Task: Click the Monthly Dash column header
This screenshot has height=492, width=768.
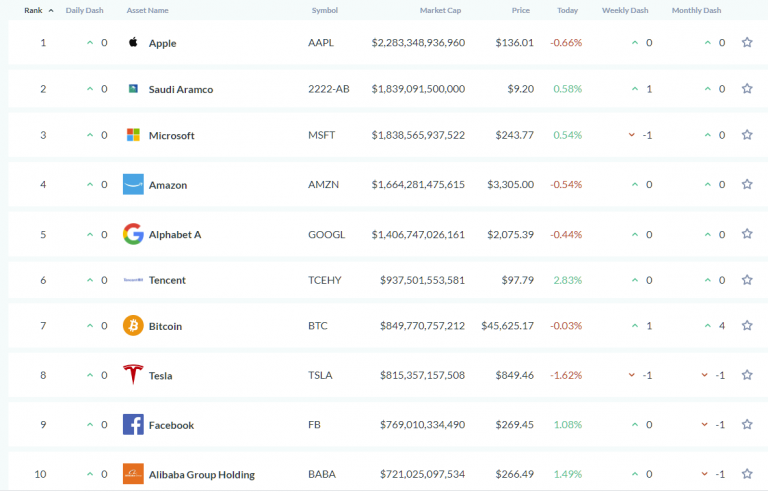Action: tap(698, 10)
